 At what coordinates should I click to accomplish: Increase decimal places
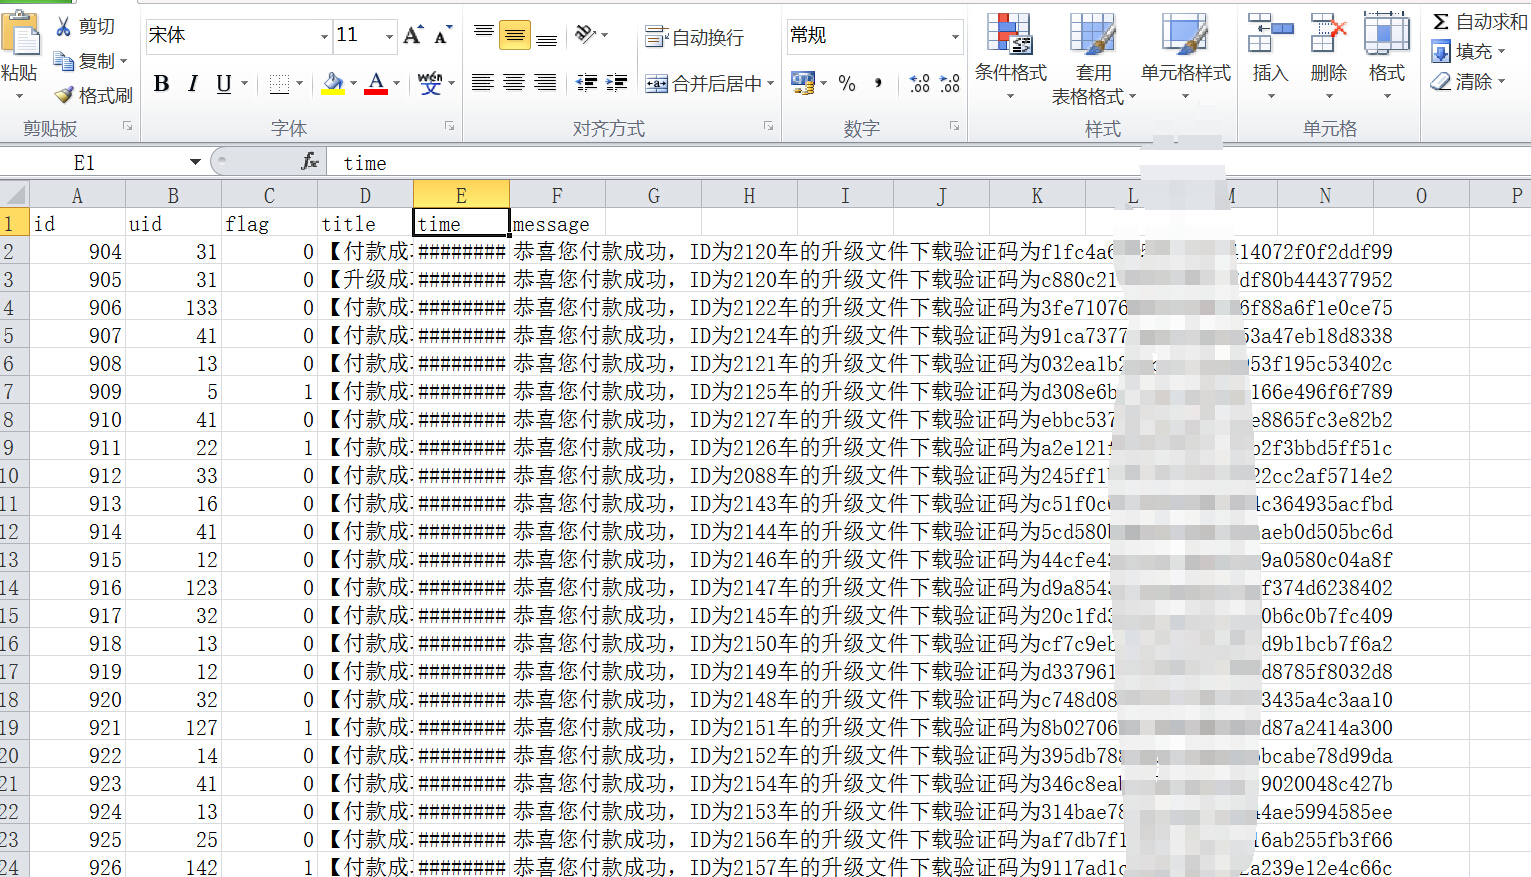[919, 84]
